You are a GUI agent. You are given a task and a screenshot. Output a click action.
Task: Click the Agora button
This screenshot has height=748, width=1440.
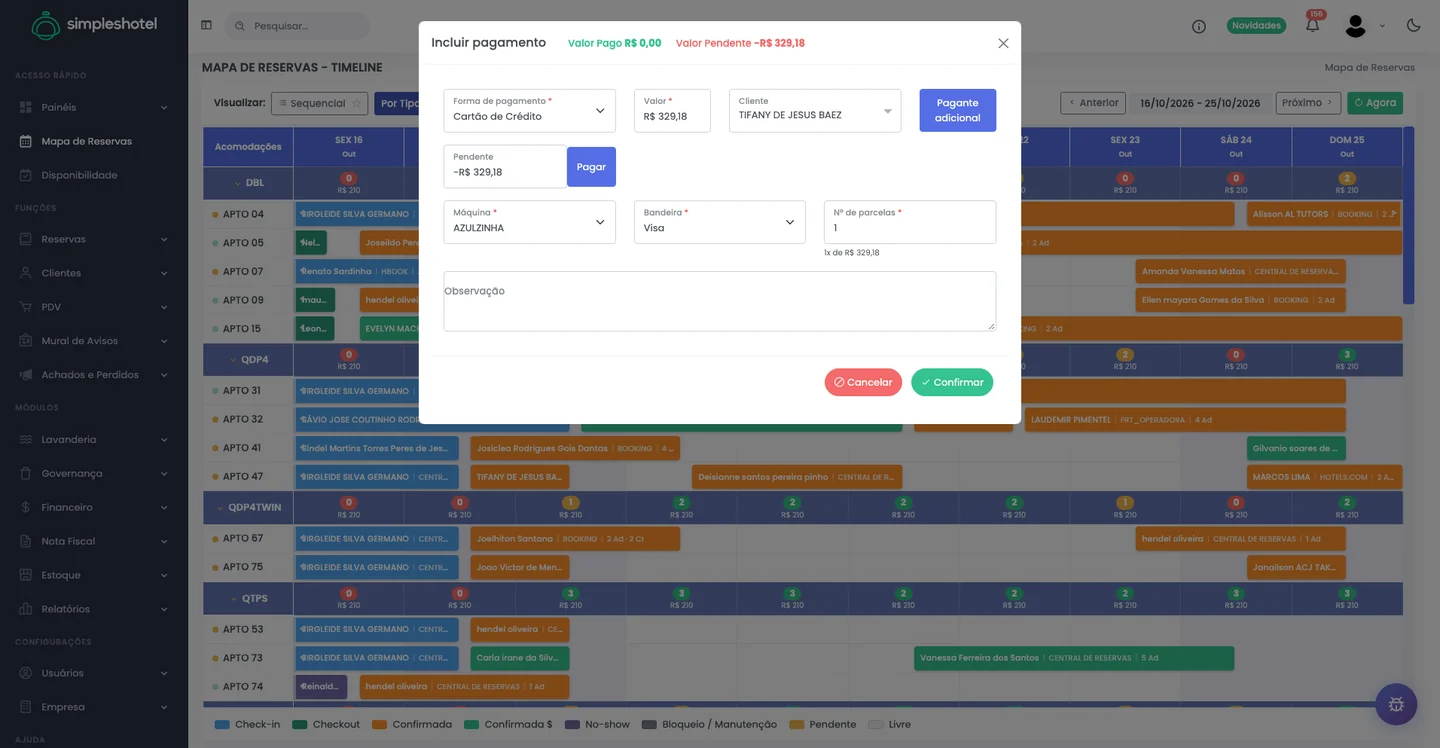(1375, 103)
